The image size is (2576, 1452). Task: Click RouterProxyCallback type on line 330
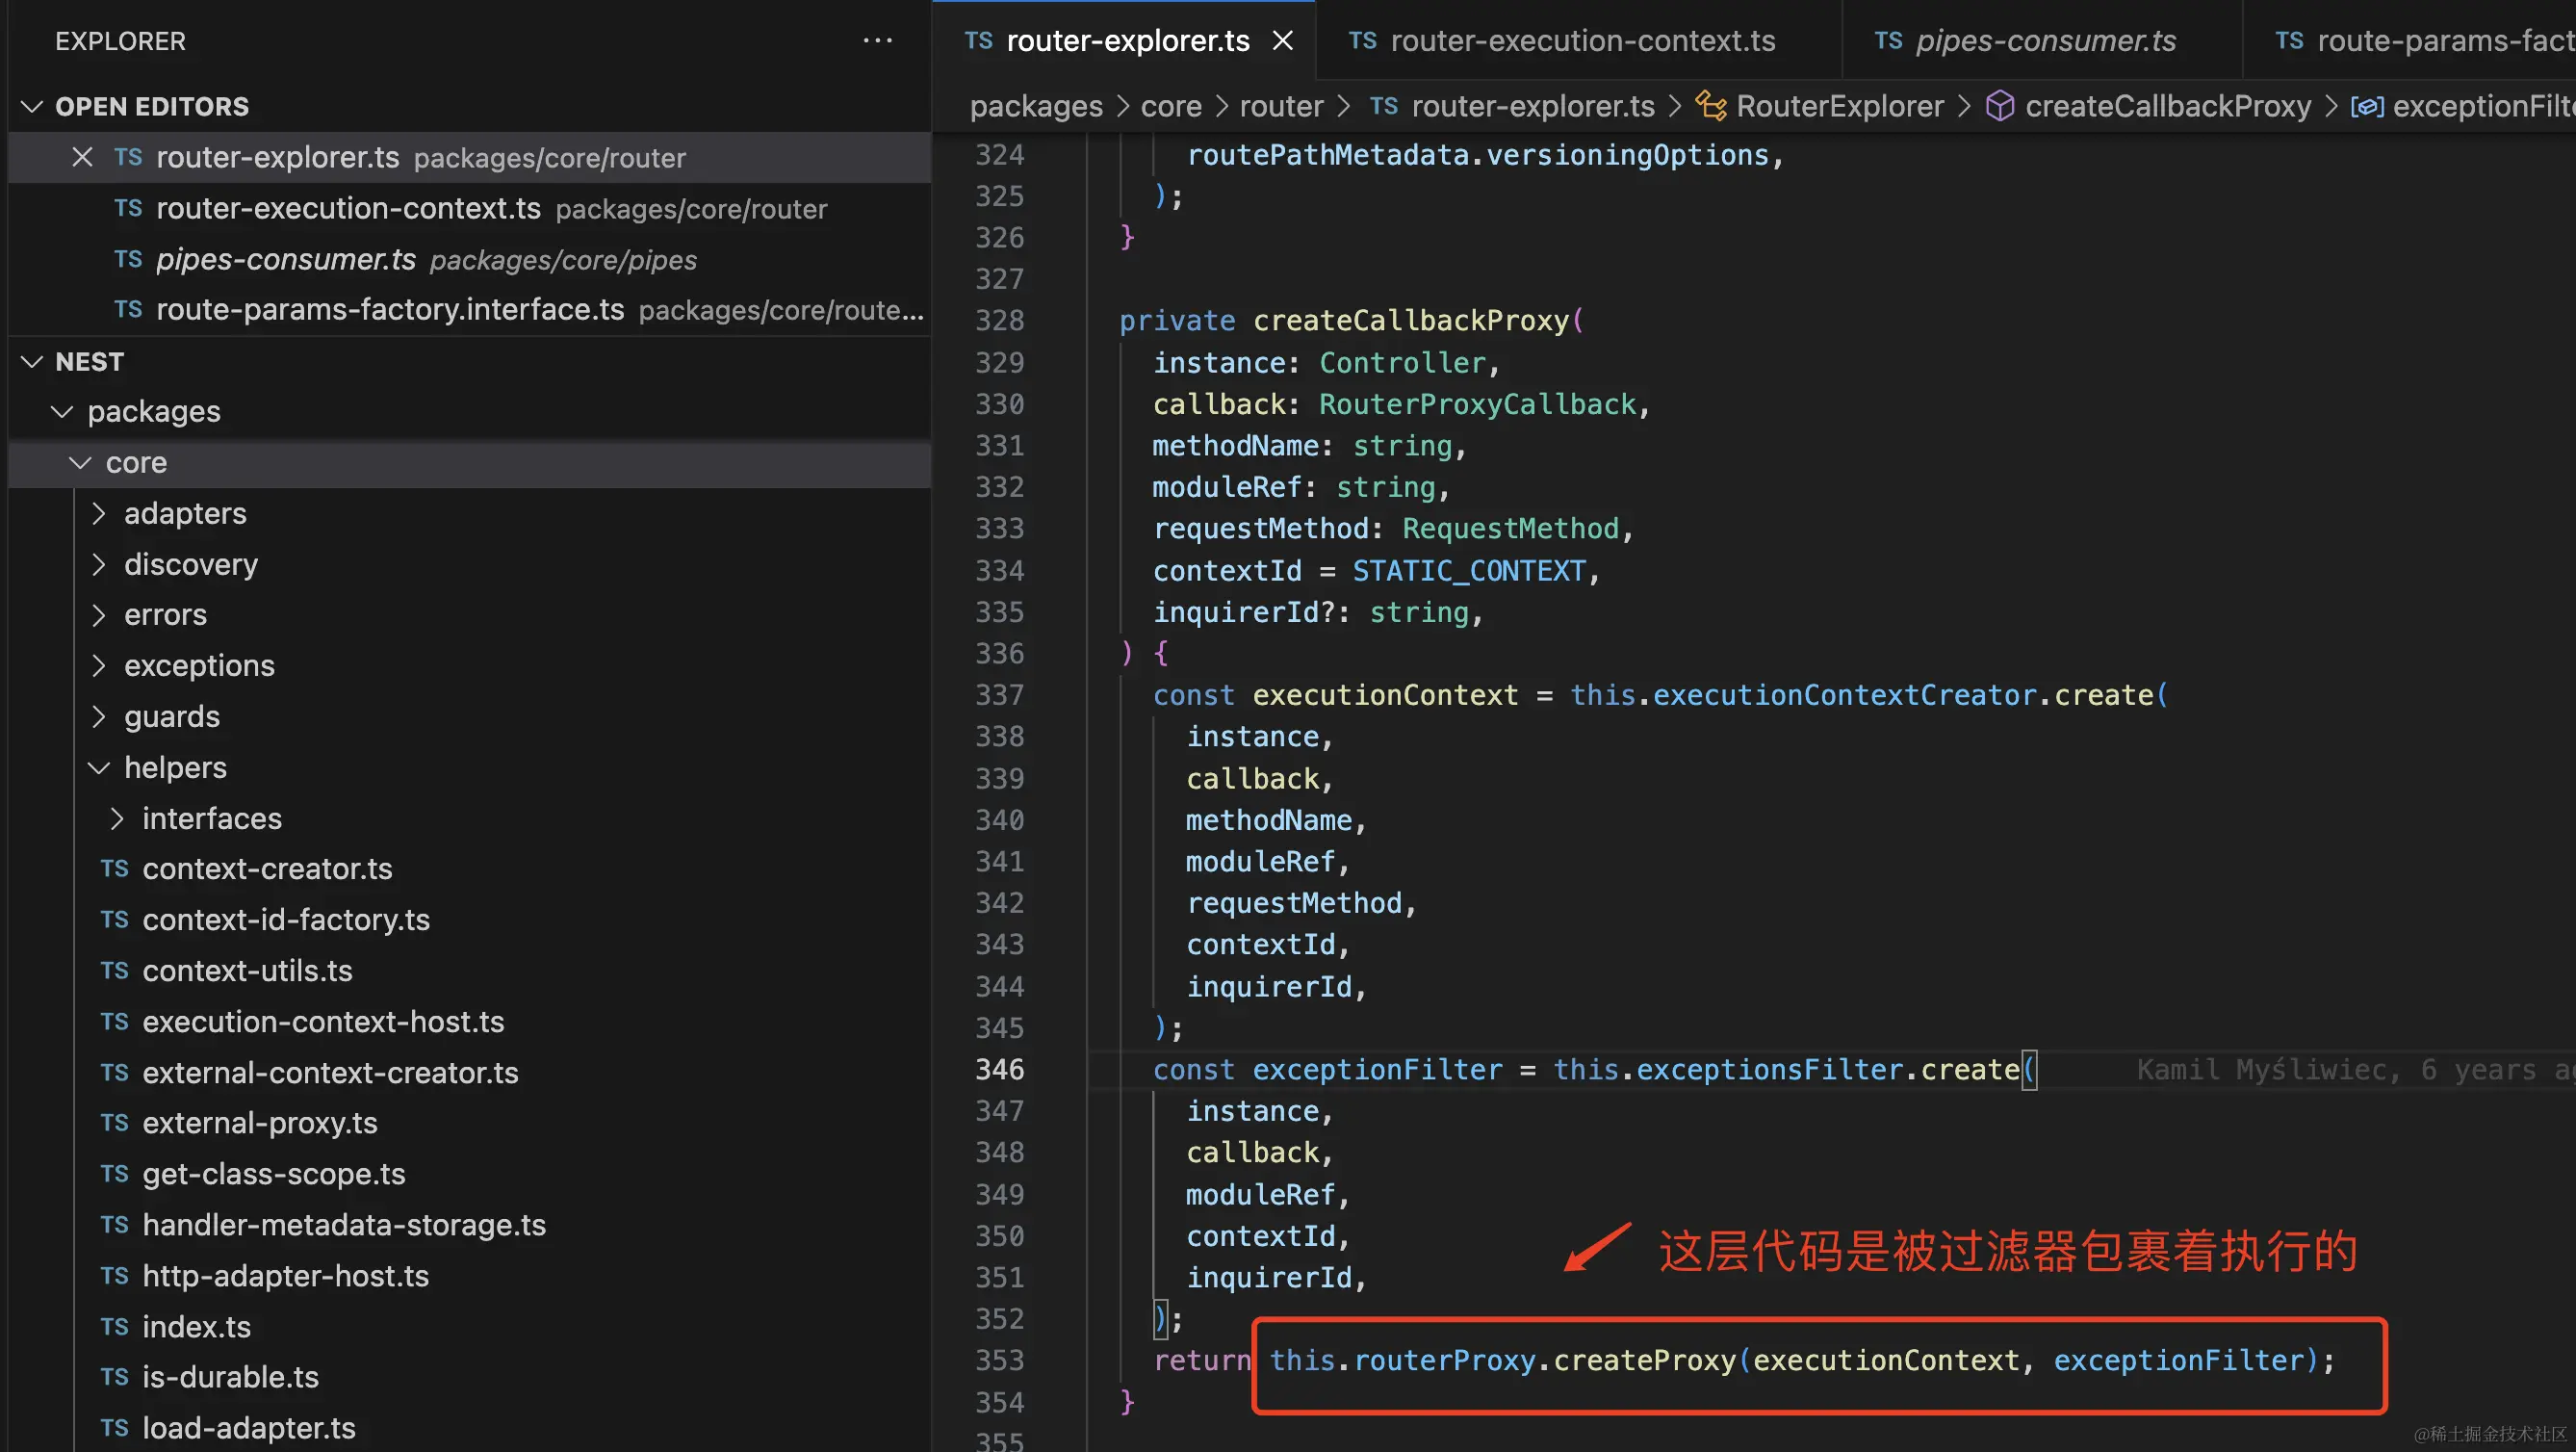click(x=1478, y=404)
